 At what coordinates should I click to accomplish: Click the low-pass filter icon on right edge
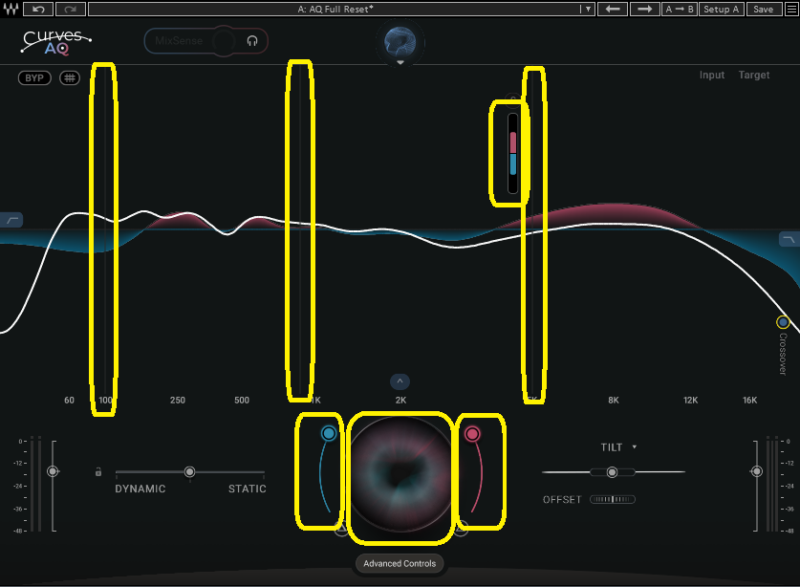[x=789, y=239]
